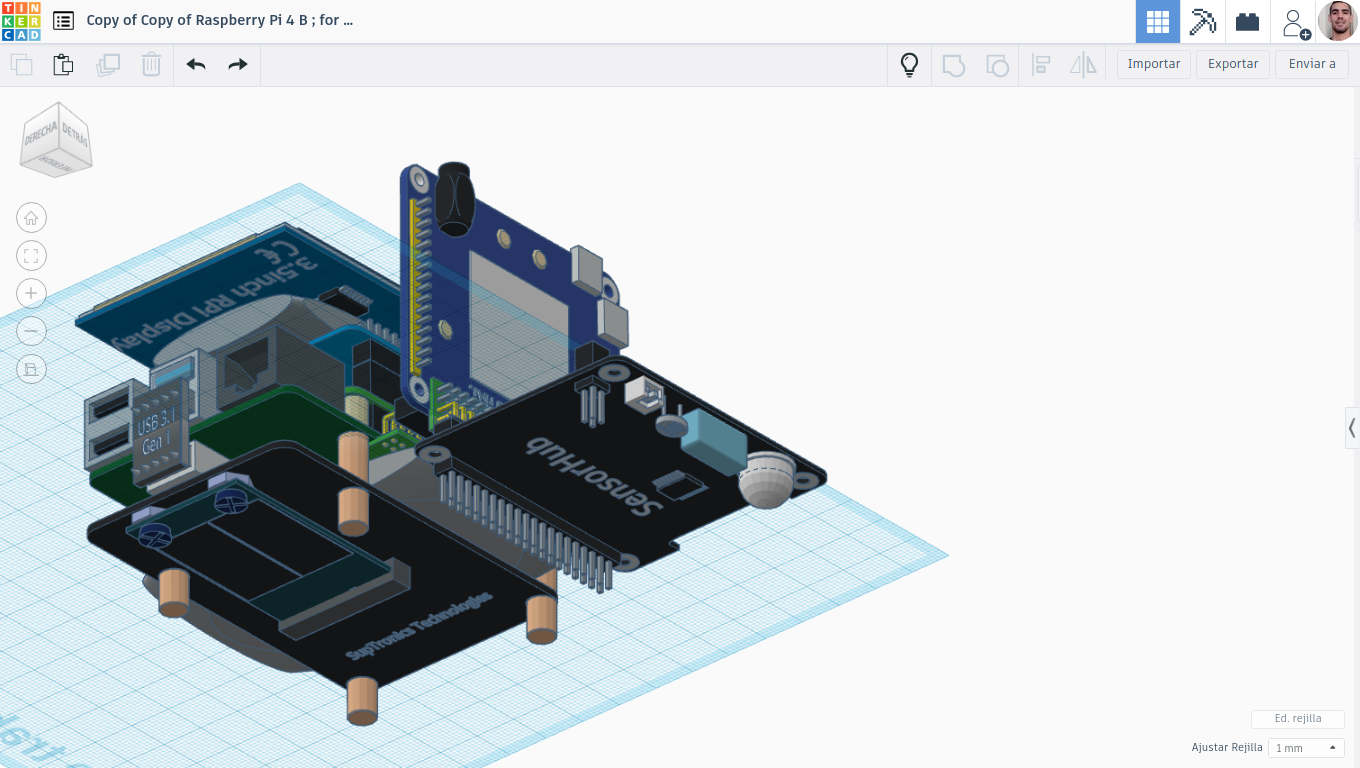Open the Blocks pickaxe mode
Image resolution: width=1360 pixels, height=768 pixels.
1202,21
